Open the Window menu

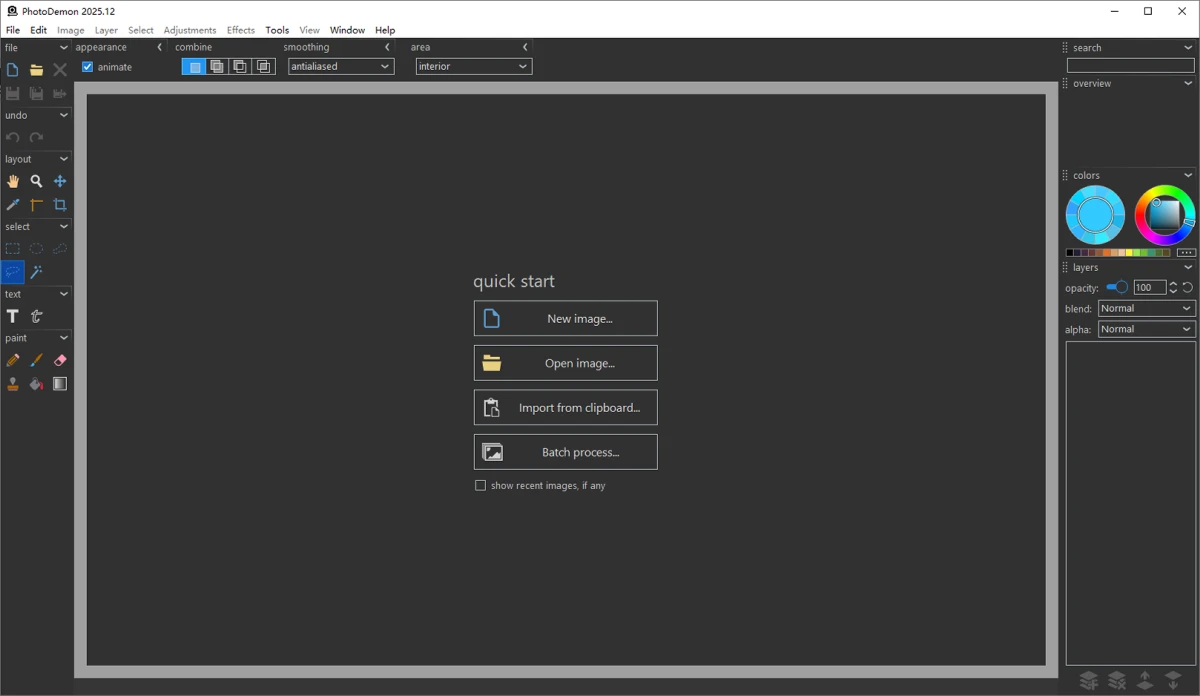[347, 30]
